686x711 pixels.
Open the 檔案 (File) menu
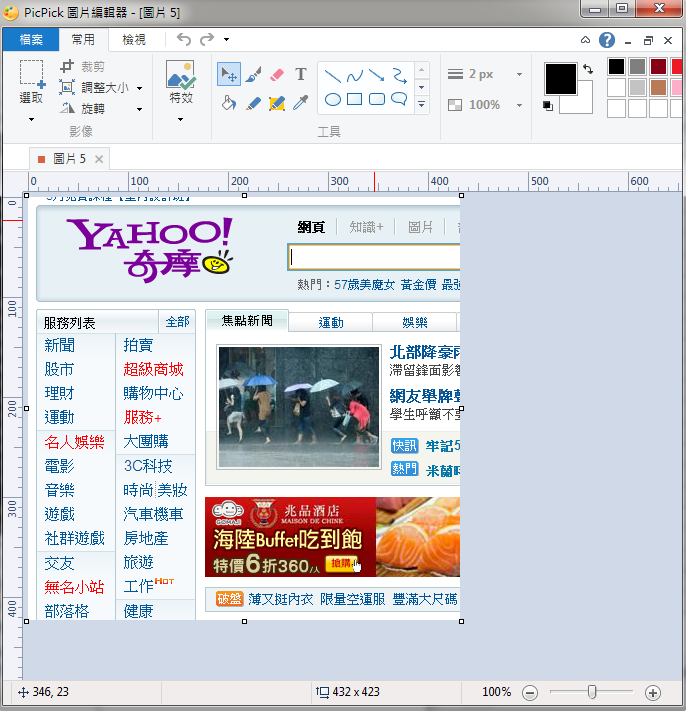pos(31,39)
